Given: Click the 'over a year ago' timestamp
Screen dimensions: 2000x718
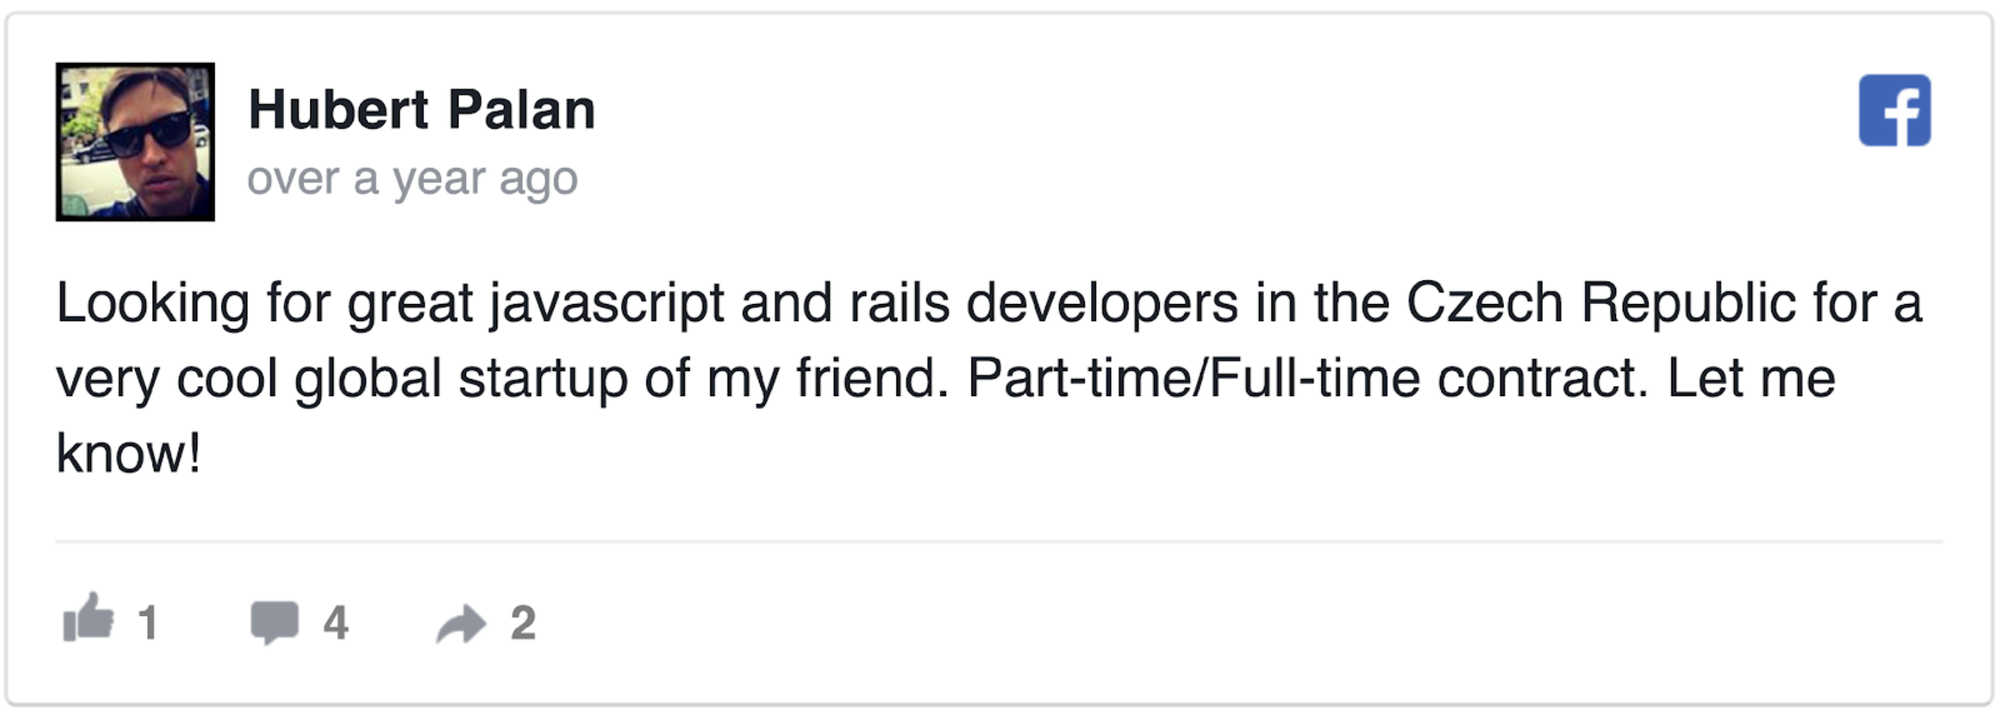Looking at the screenshot, I should tap(412, 179).
